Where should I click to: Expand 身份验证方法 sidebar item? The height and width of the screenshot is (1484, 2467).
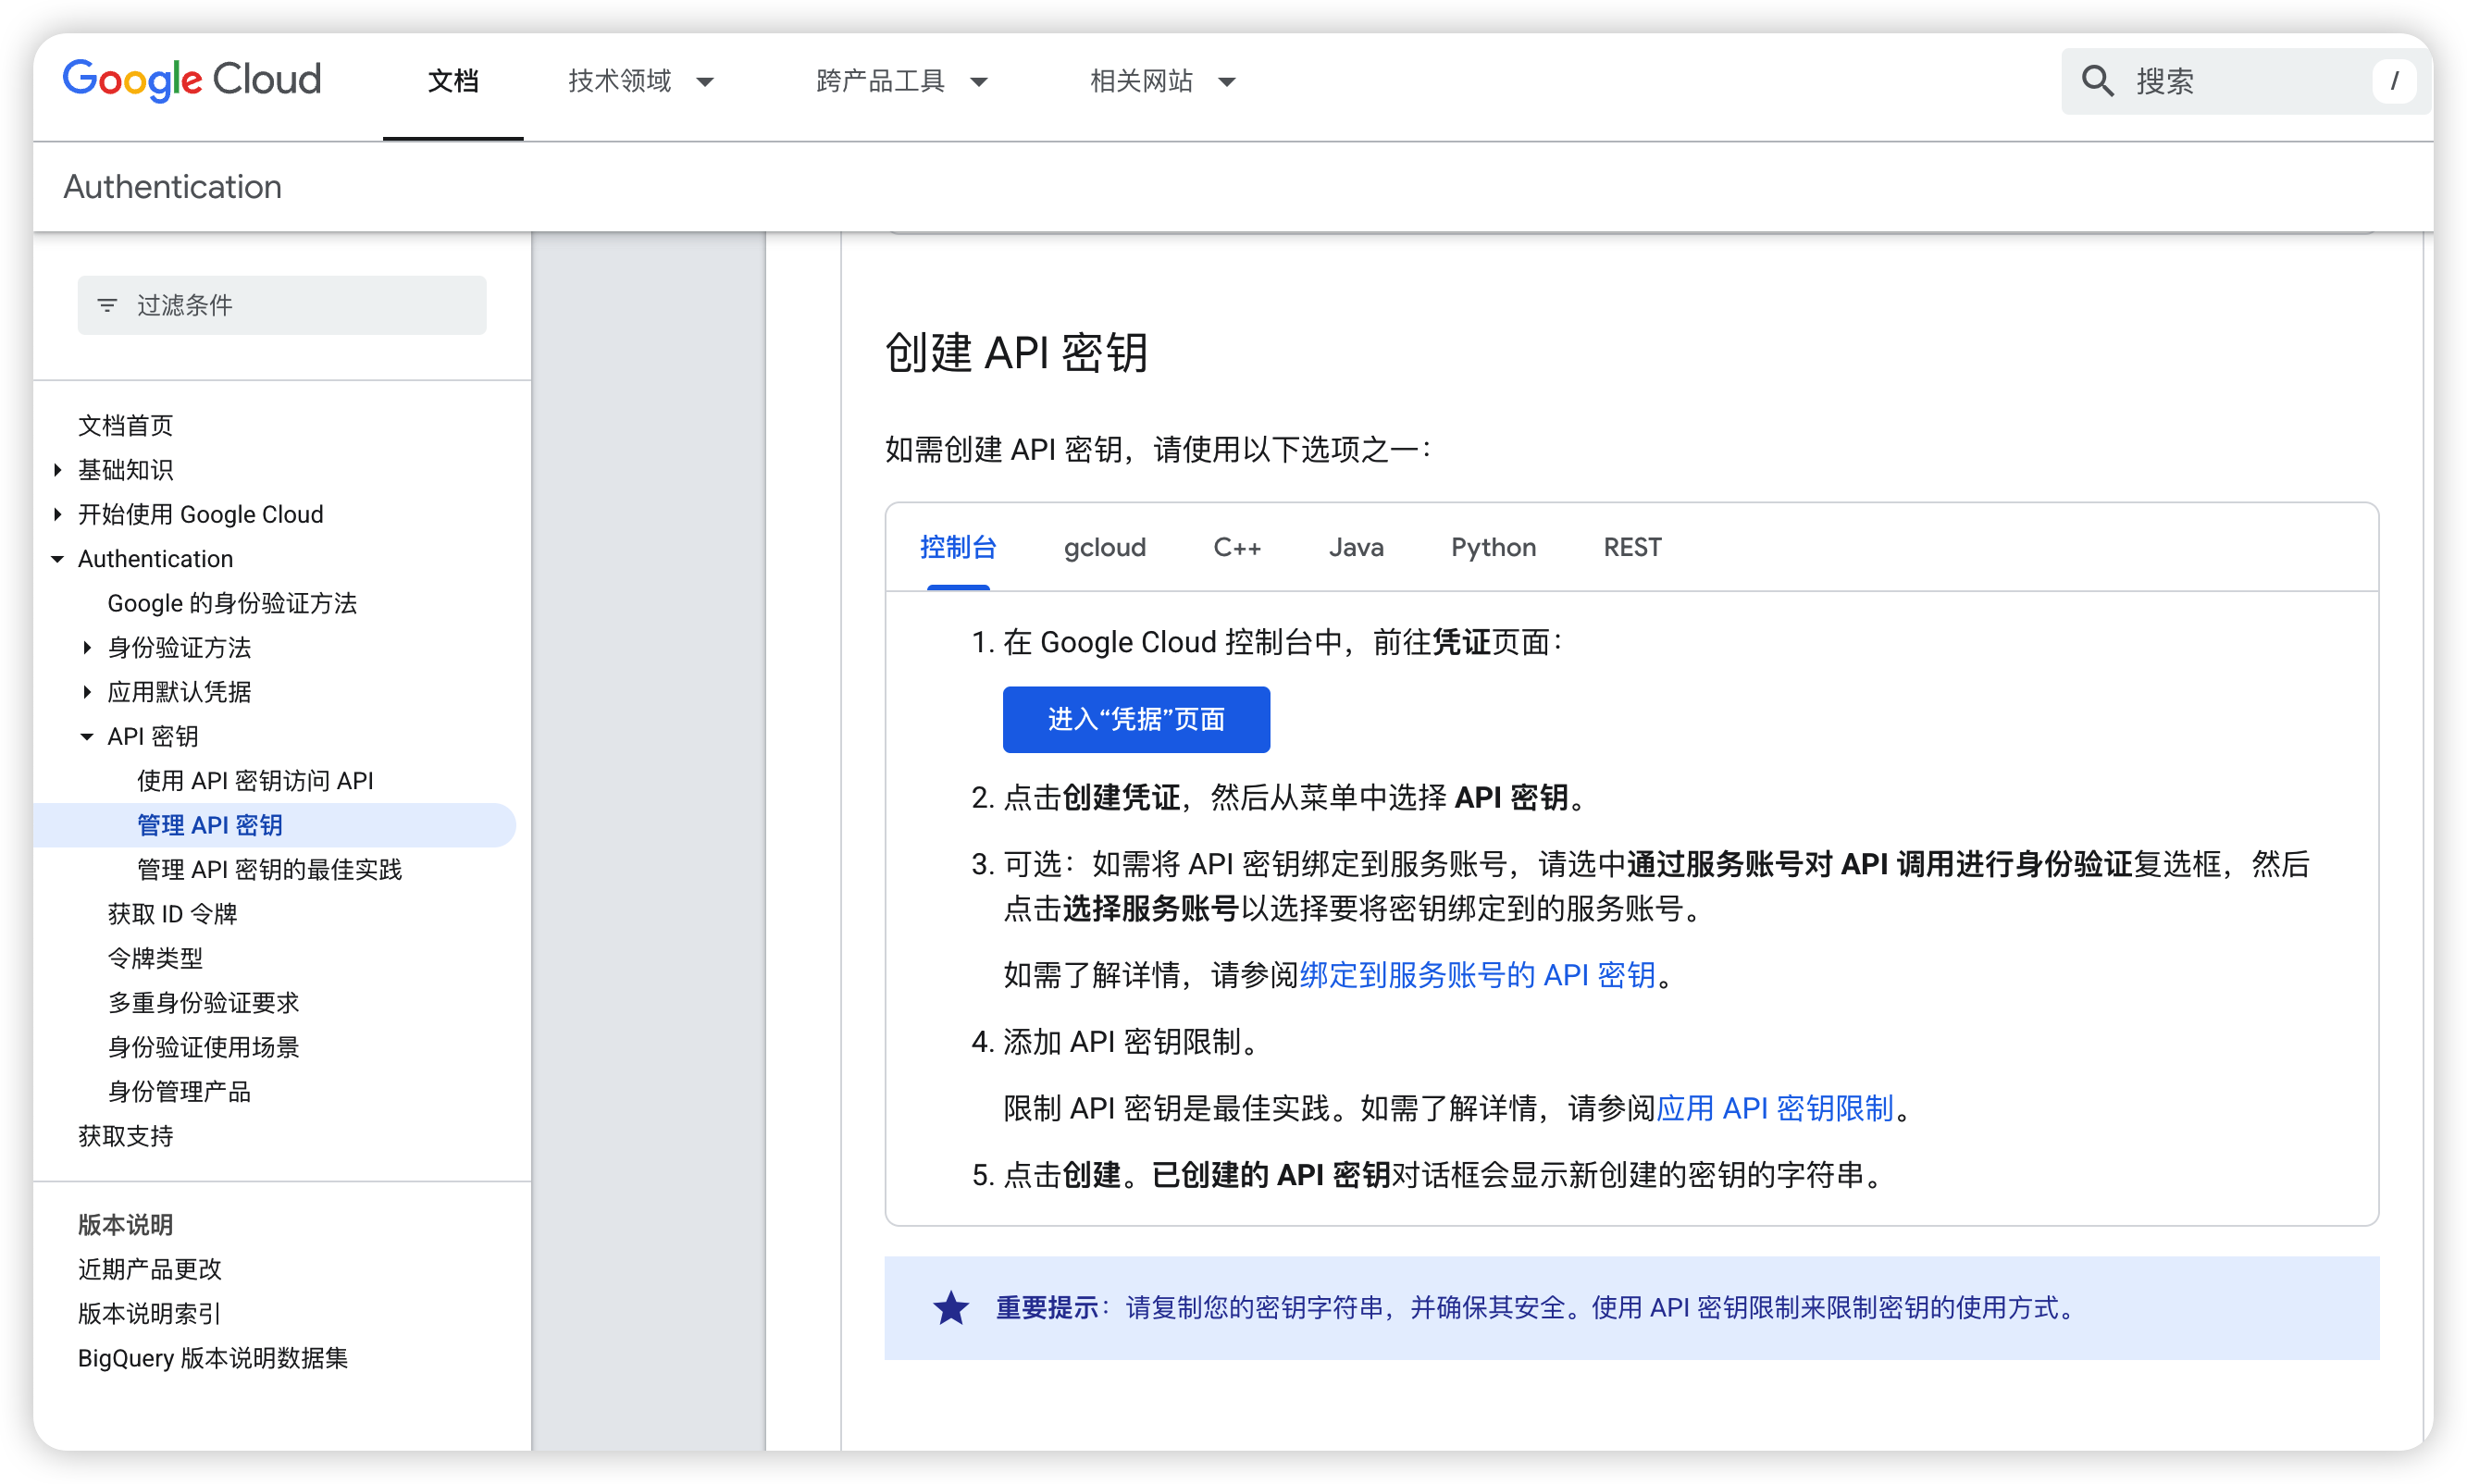click(87, 648)
